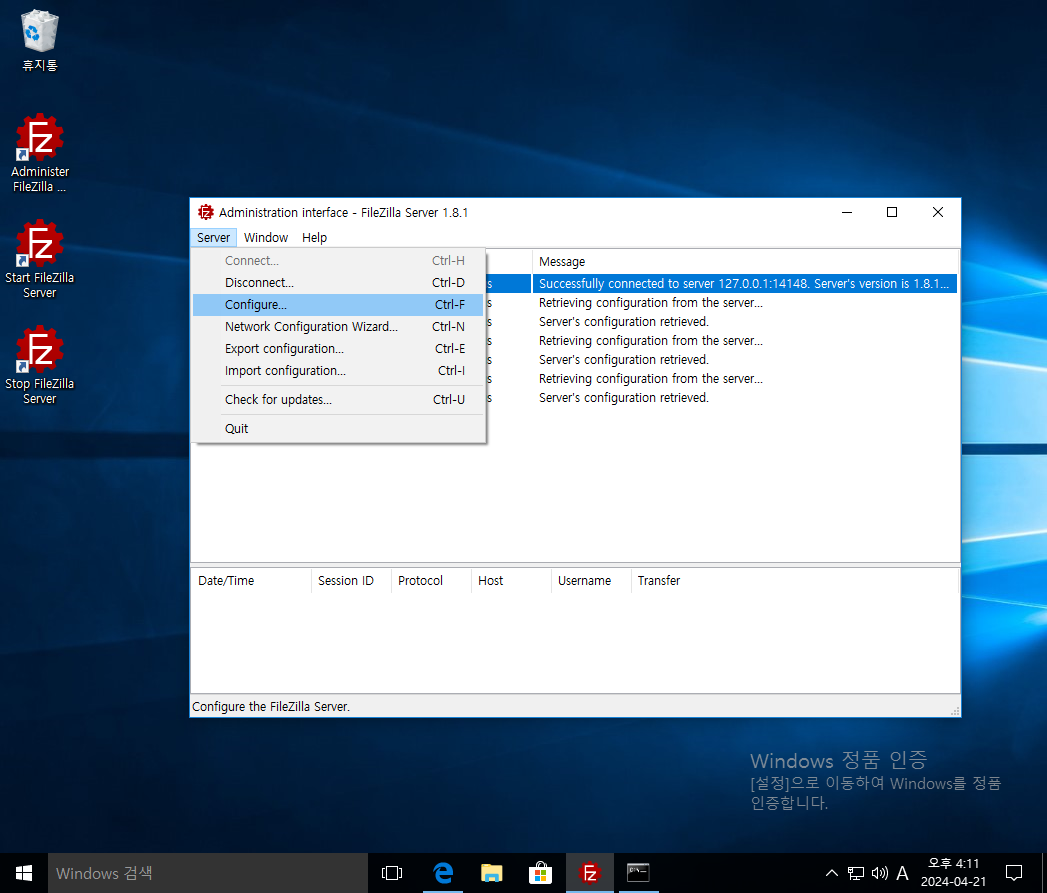Open the Window menu
Screen dimensions: 1047x893
(x=266, y=238)
